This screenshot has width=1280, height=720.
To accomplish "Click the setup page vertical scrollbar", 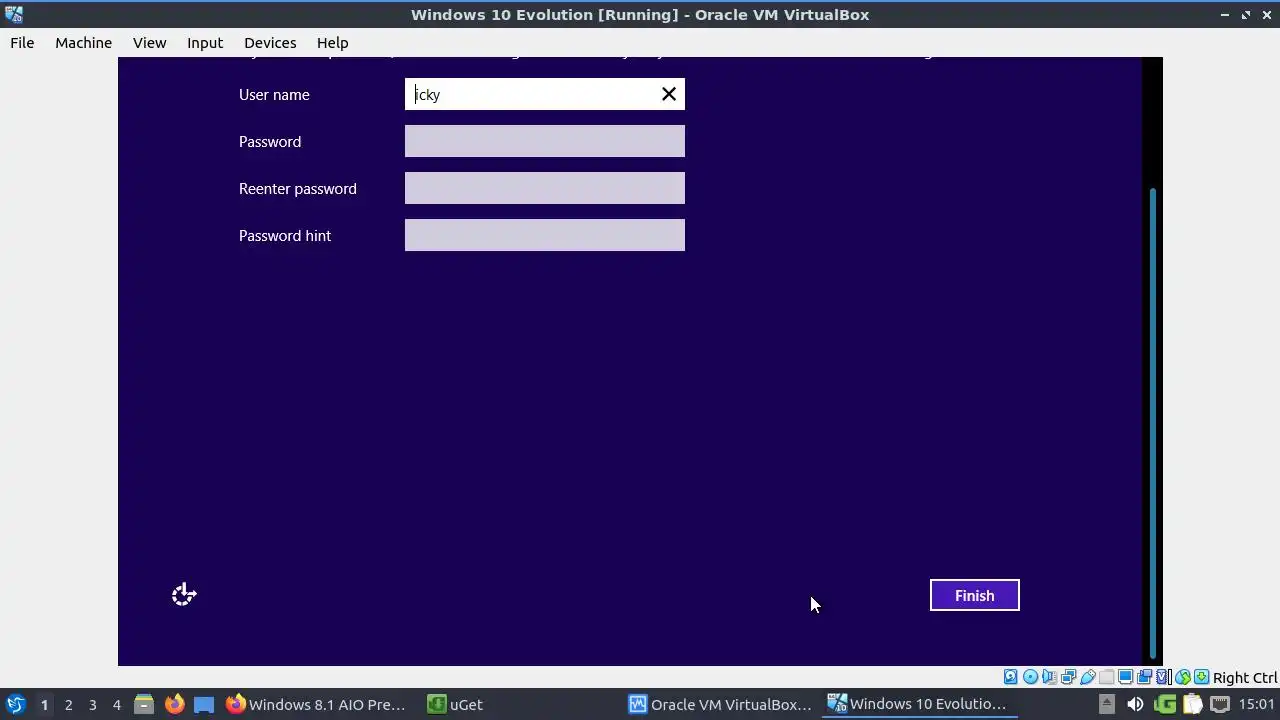I will tap(1153, 423).
